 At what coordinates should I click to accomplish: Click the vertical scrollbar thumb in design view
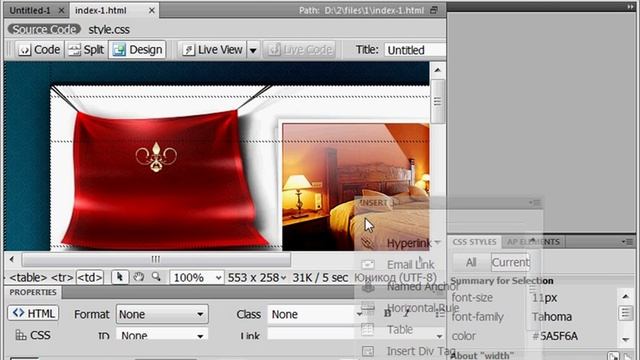(x=438, y=101)
